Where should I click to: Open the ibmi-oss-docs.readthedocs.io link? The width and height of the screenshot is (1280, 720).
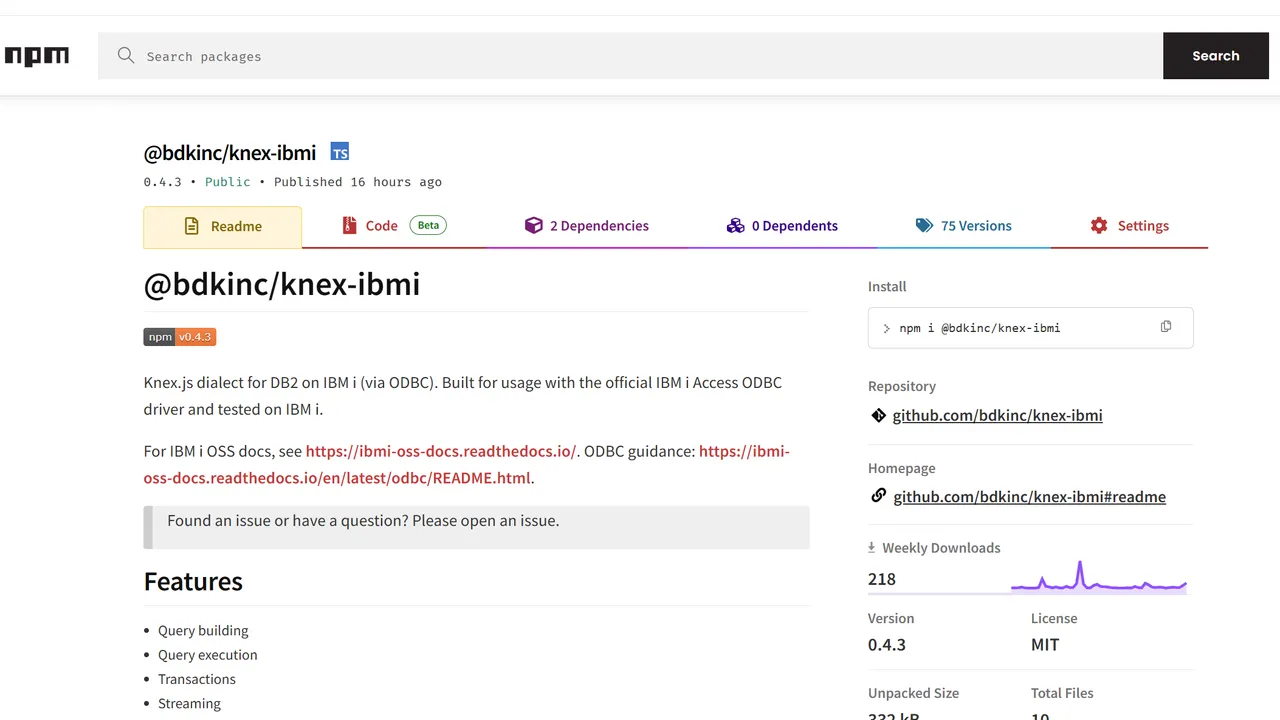[441, 451]
